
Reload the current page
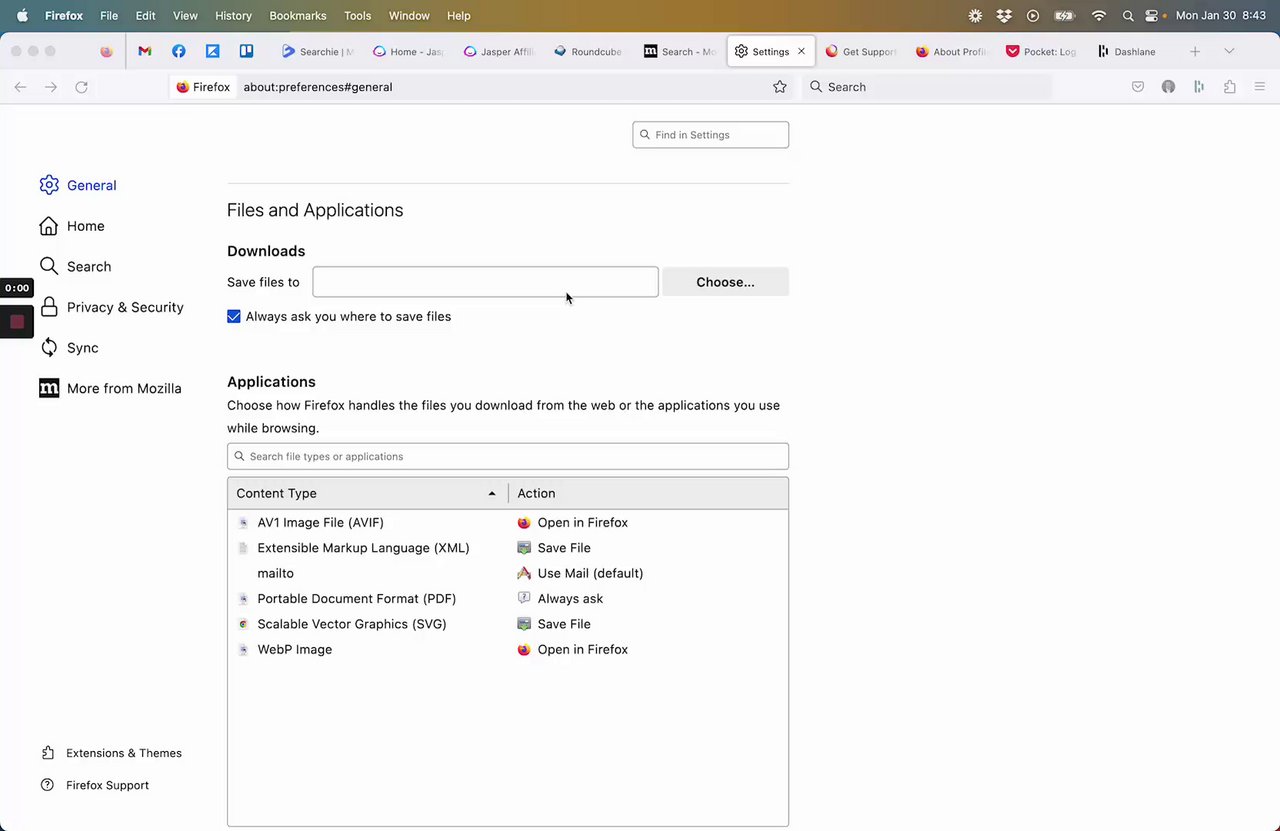coord(82,87)
